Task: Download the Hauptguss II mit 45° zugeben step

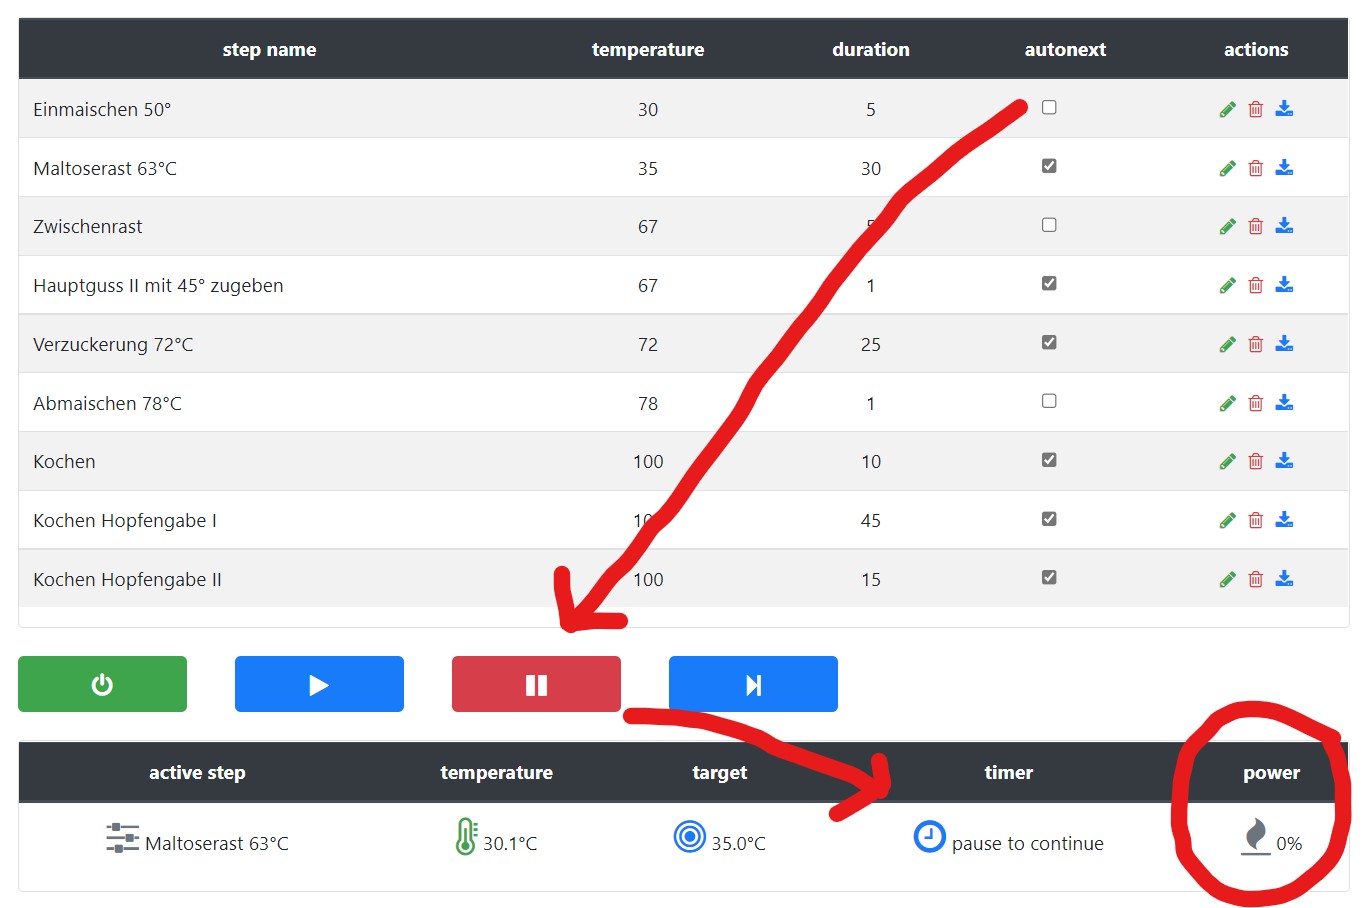Action: click(1284, 285)
